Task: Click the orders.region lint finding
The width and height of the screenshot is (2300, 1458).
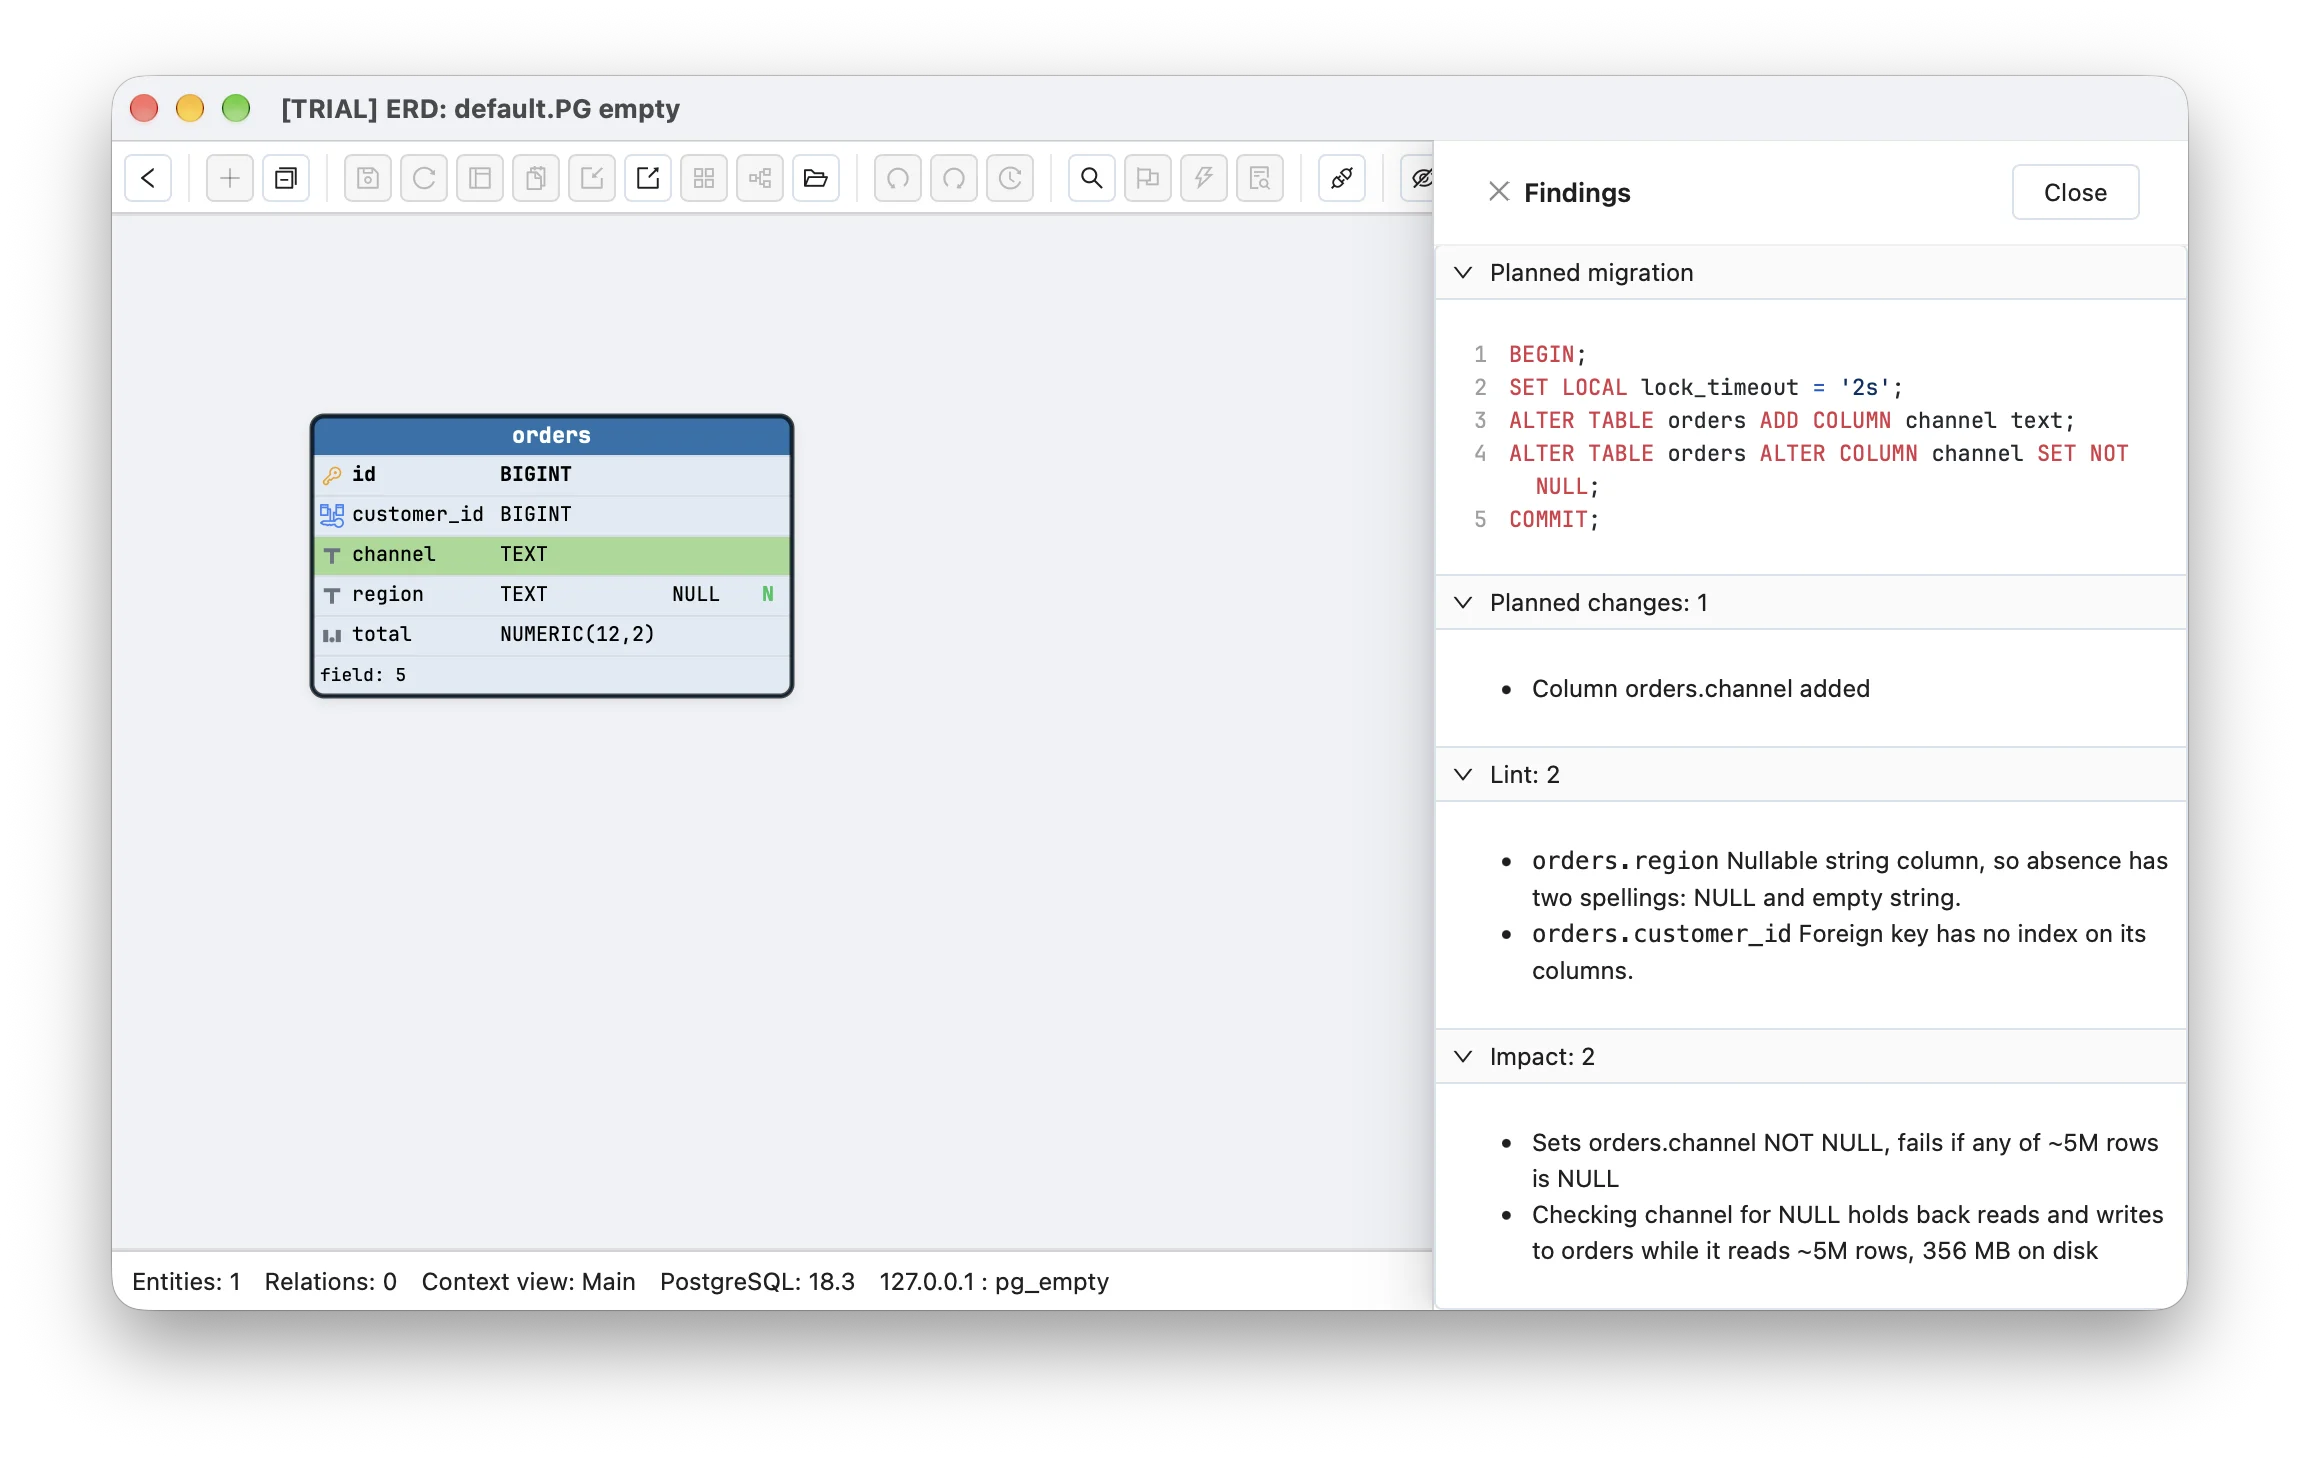Action: (1850, 878)
